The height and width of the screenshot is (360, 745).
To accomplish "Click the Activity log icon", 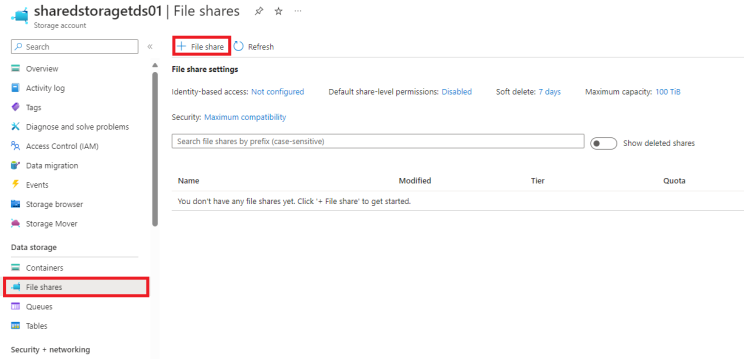I will point(16,88).
